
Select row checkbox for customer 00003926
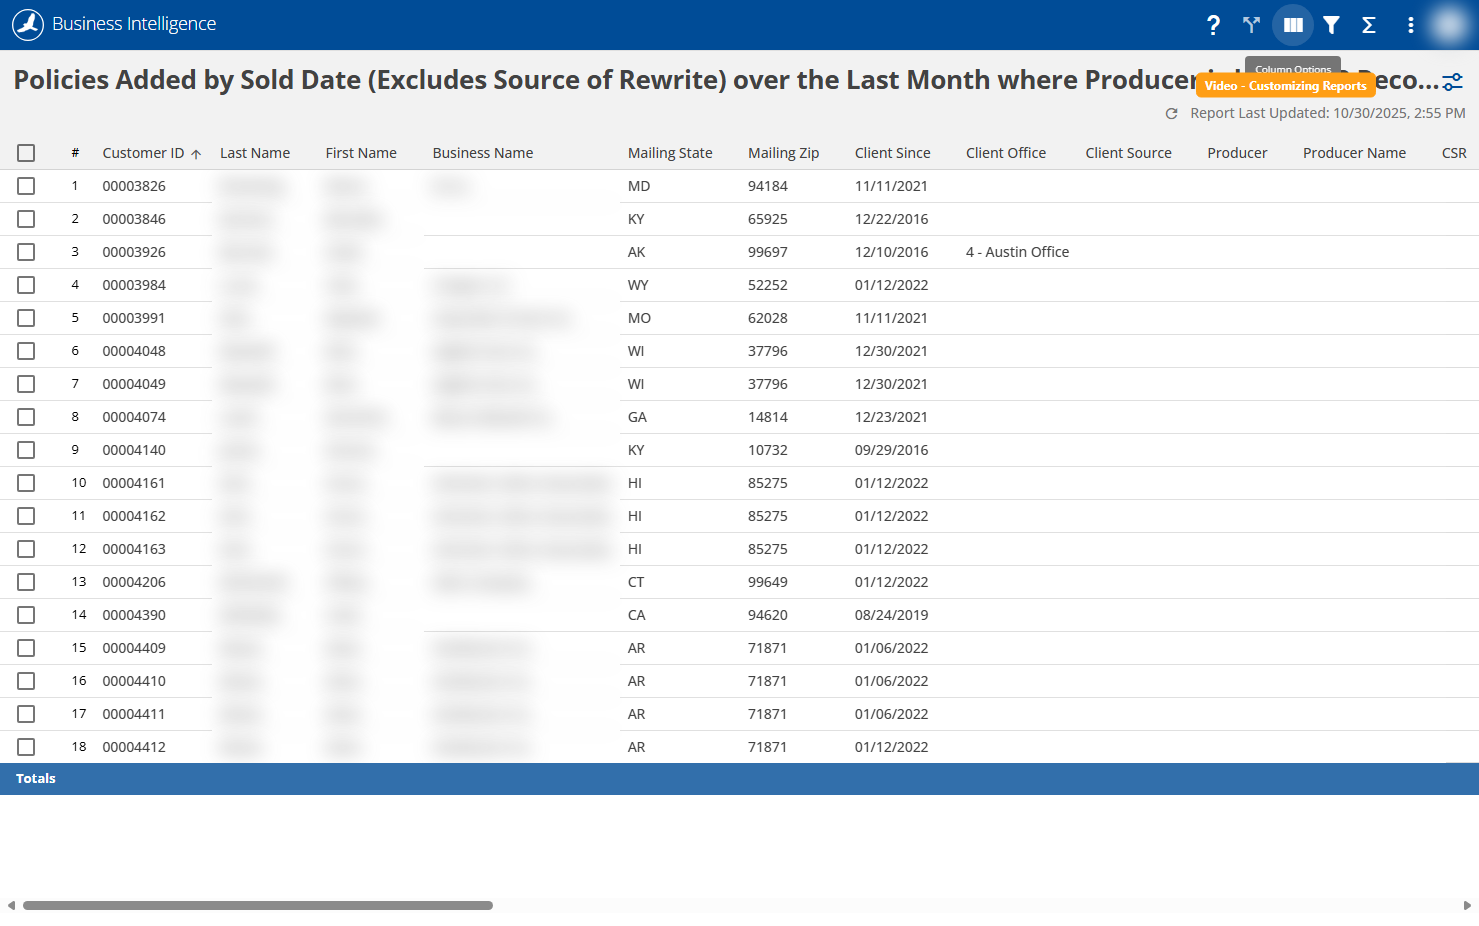pyautogui.click(x=26, y=252)
